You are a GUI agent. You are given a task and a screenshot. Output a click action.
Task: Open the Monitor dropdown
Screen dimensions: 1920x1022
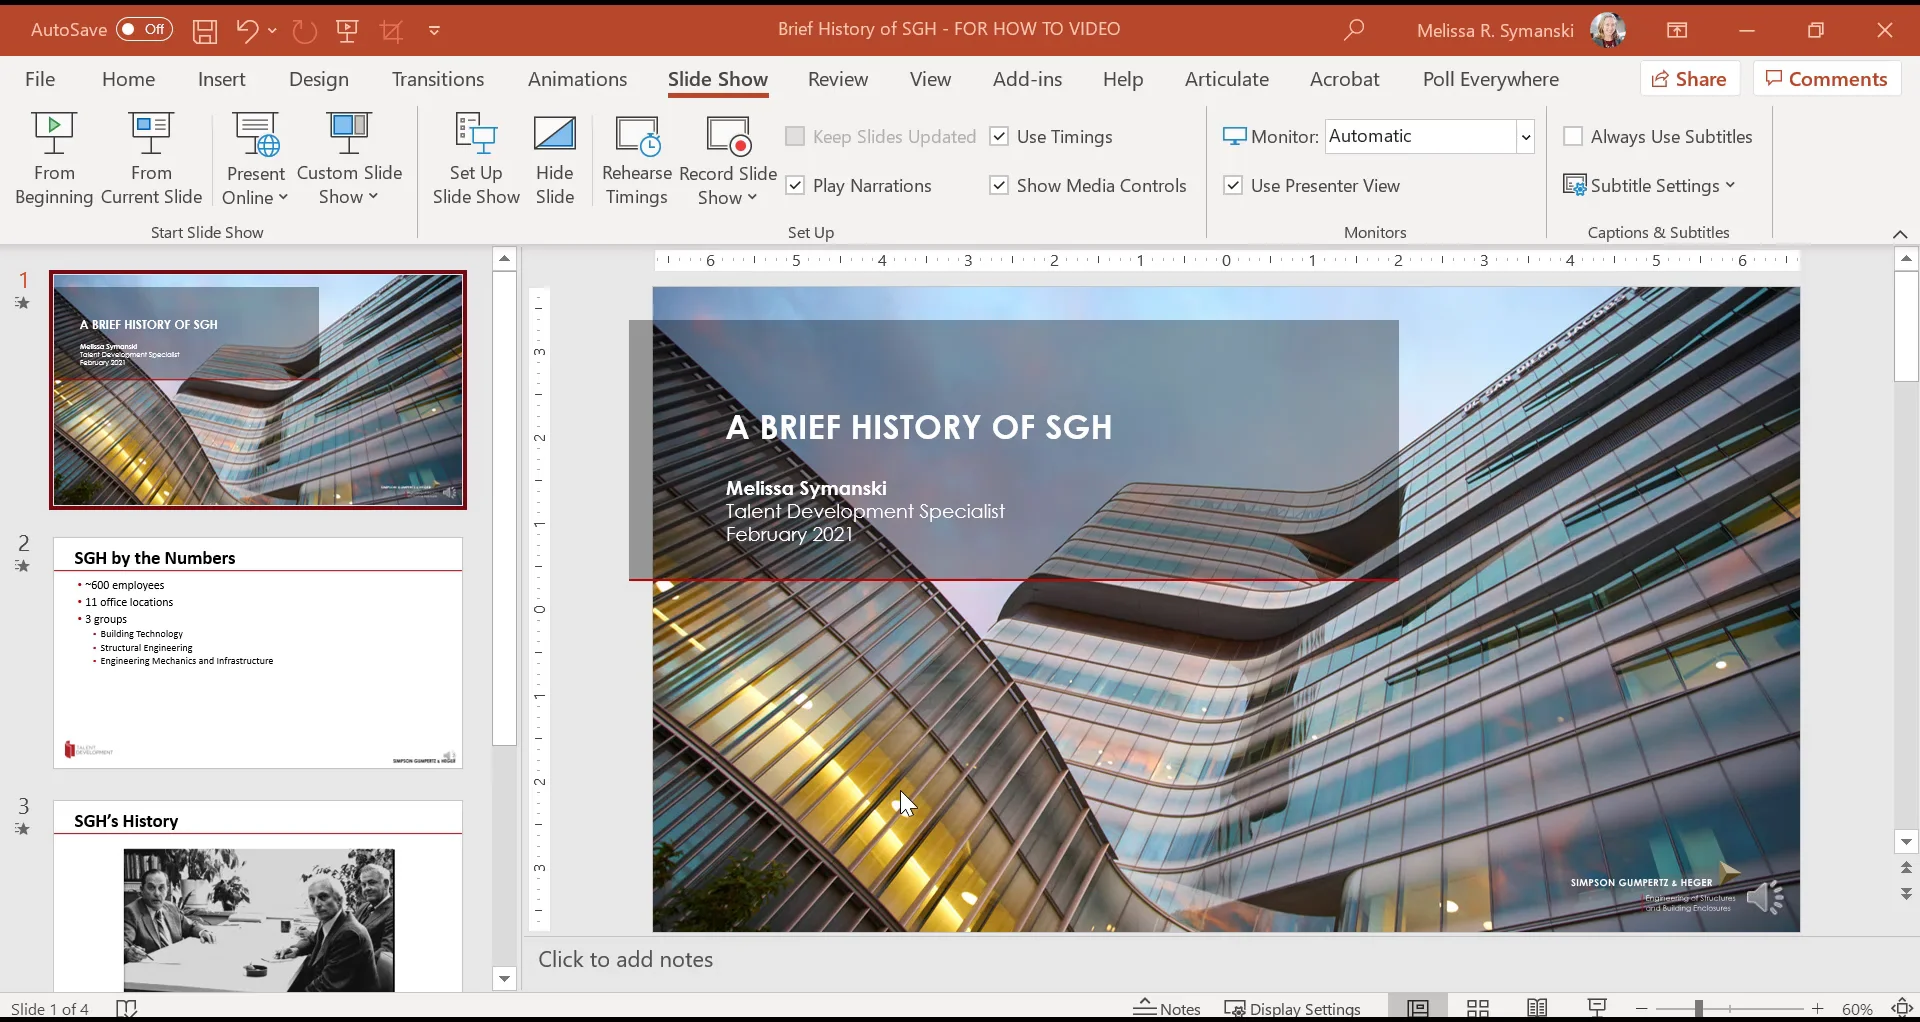(1526, 136)
